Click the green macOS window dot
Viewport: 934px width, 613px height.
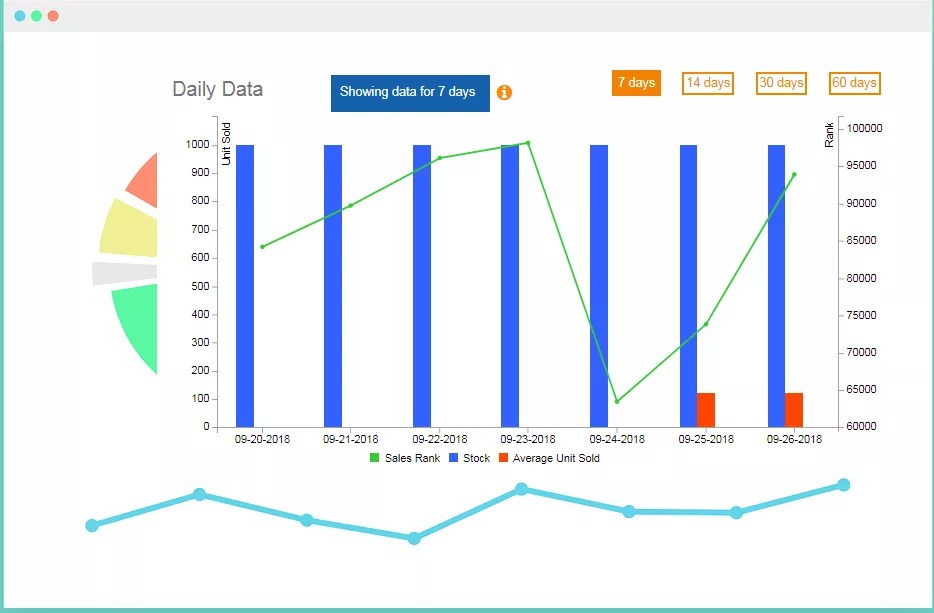coord(33,16)
